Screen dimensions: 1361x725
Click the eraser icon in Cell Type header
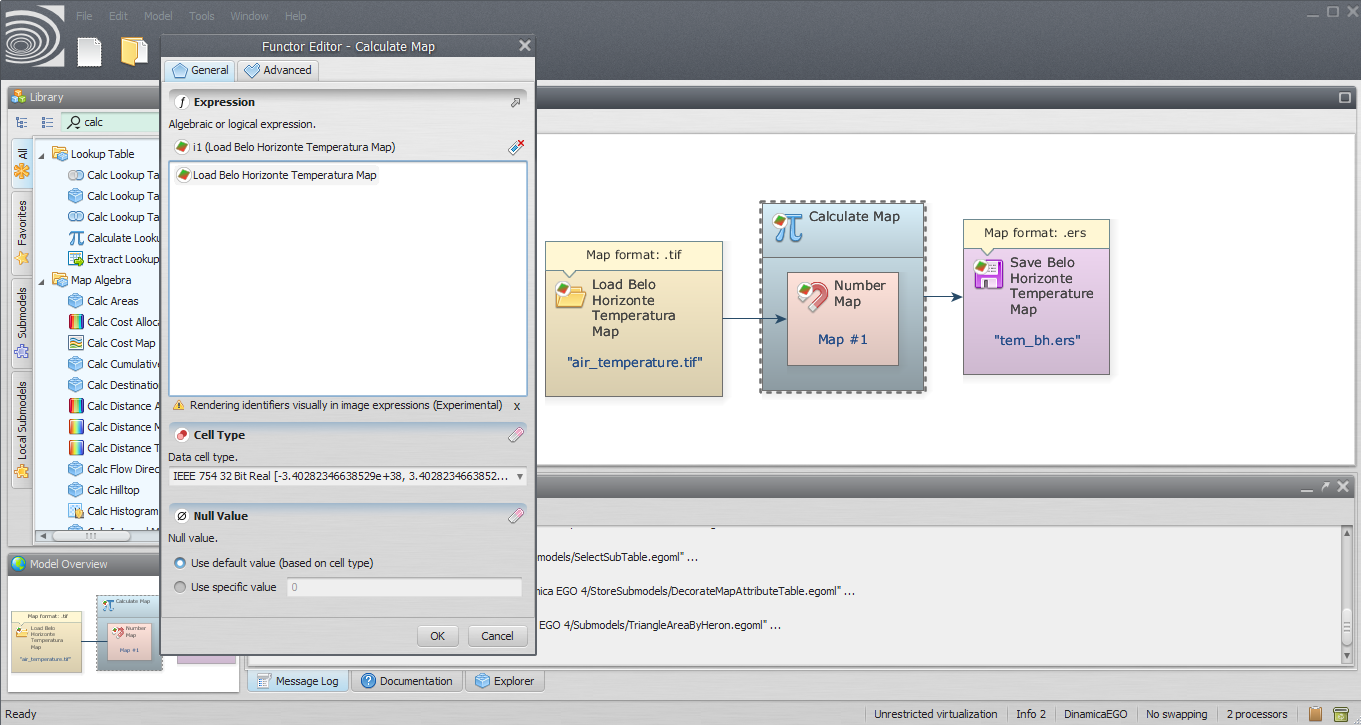tap(516, 435)
